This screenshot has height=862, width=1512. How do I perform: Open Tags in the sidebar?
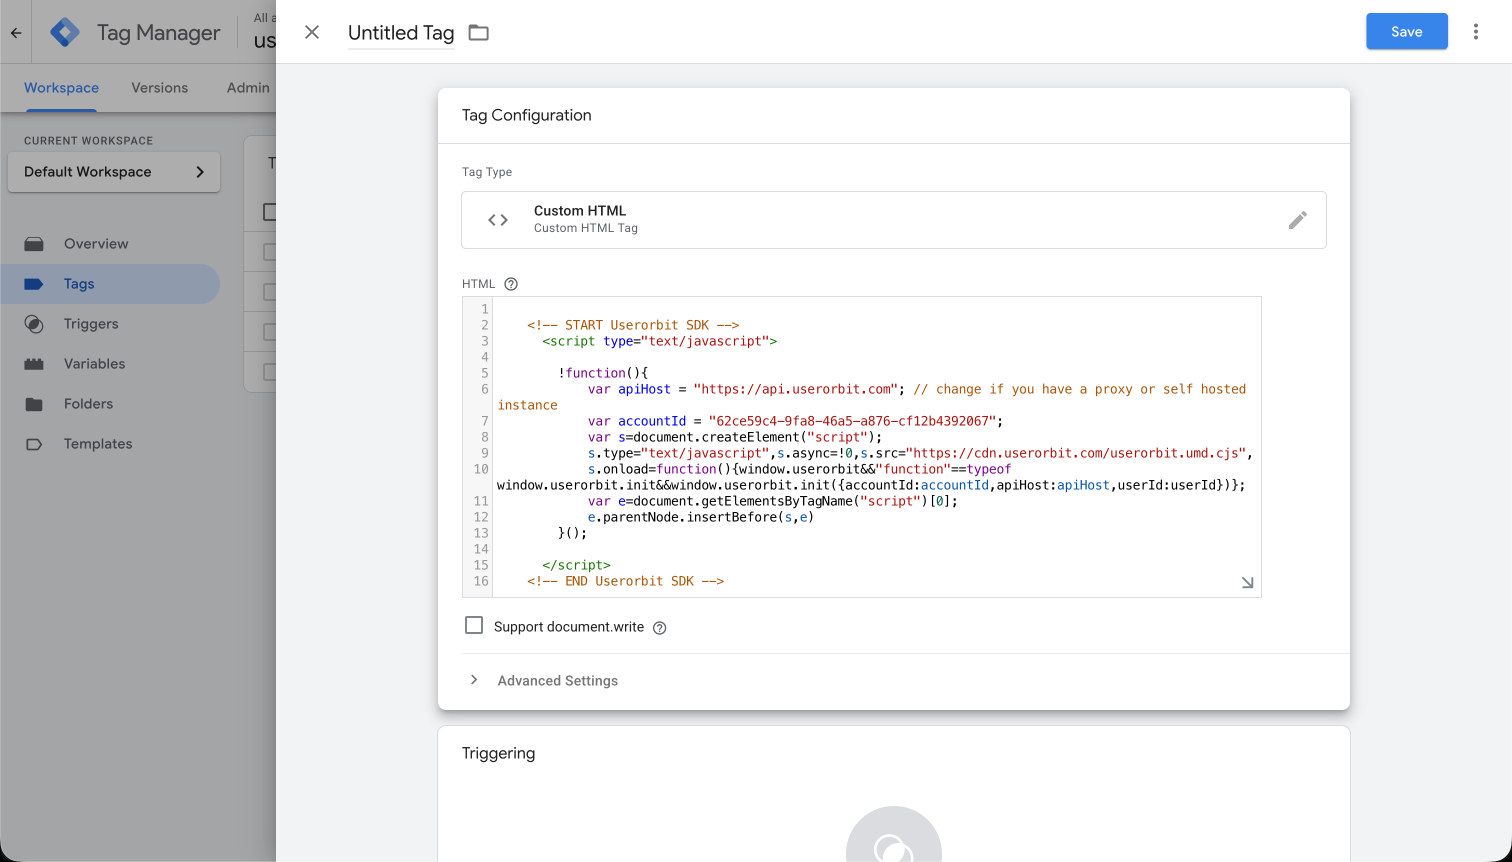click(x=110, y=284)
